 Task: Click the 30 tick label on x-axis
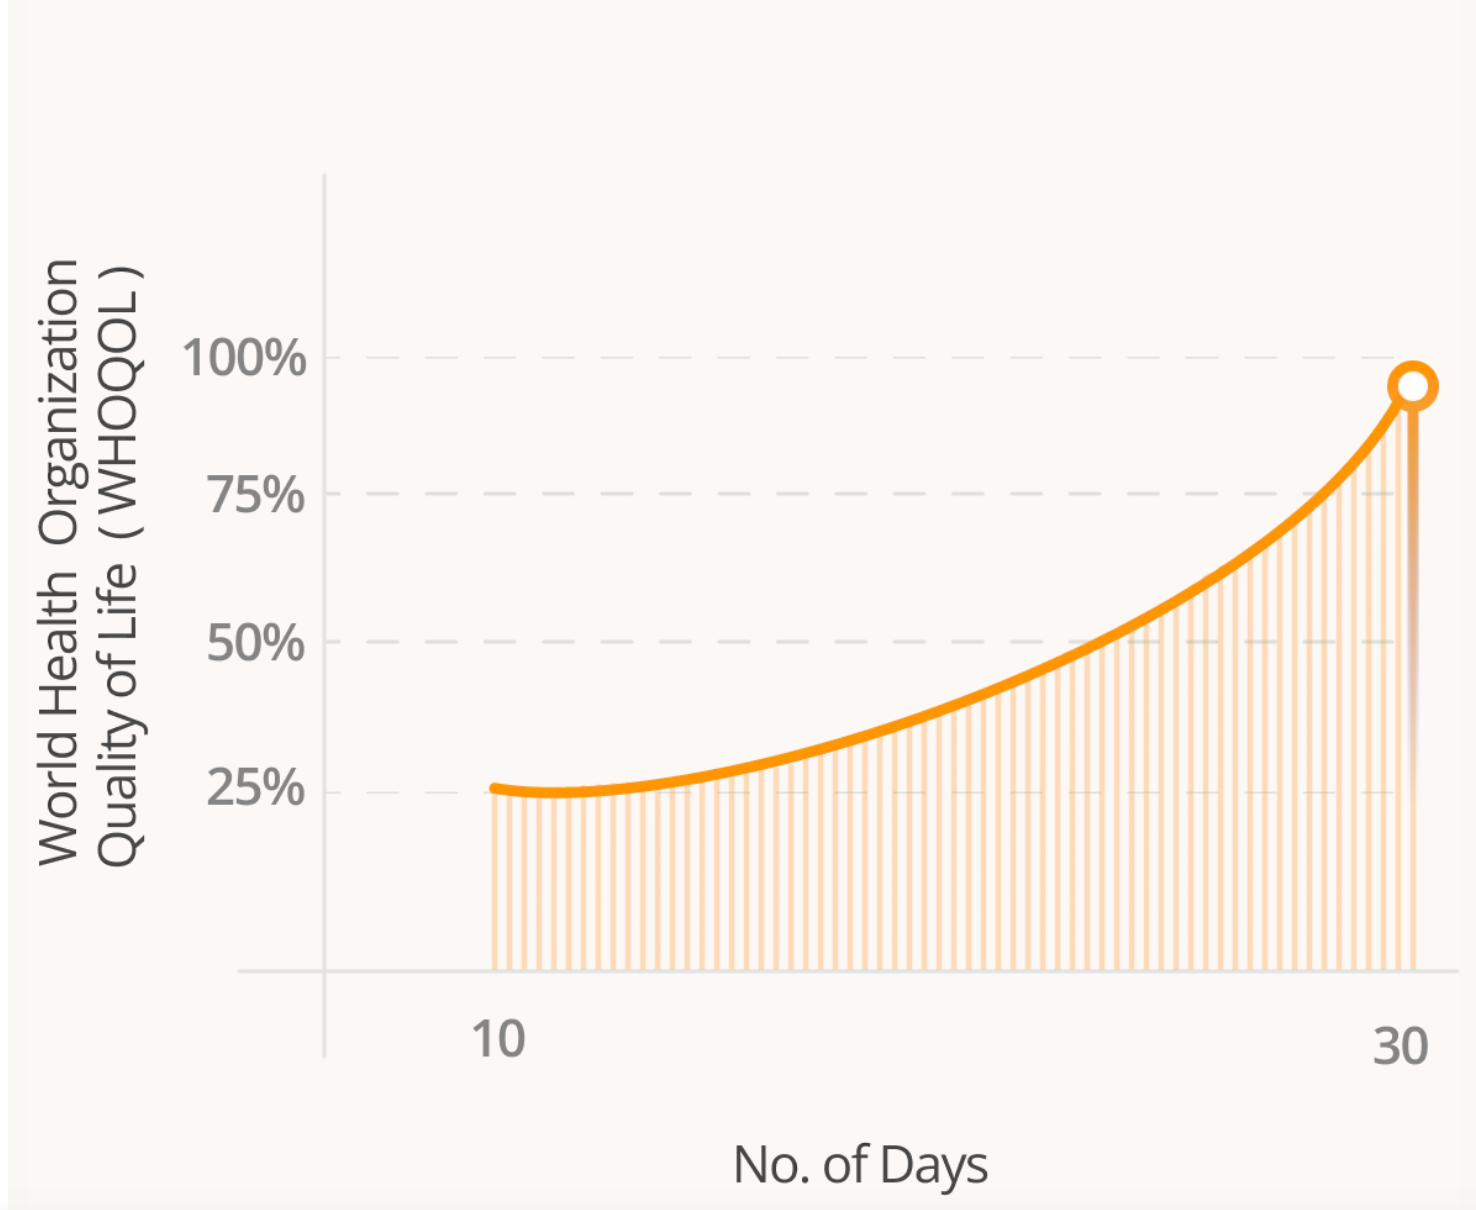1400,1047
